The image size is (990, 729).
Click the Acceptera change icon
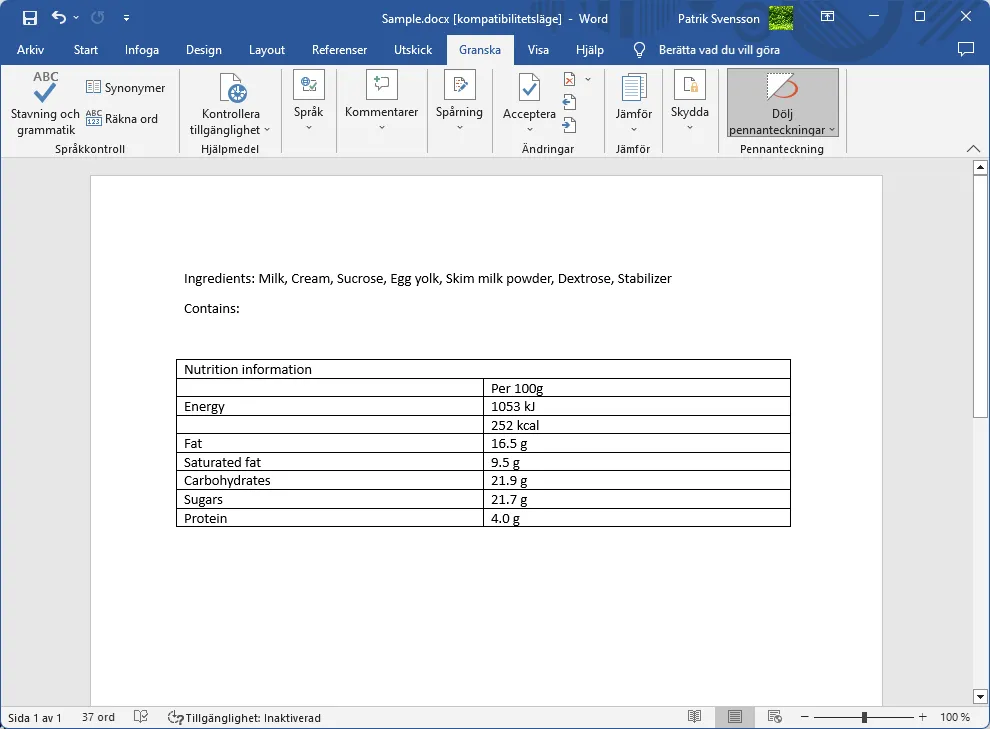point(529,88)
